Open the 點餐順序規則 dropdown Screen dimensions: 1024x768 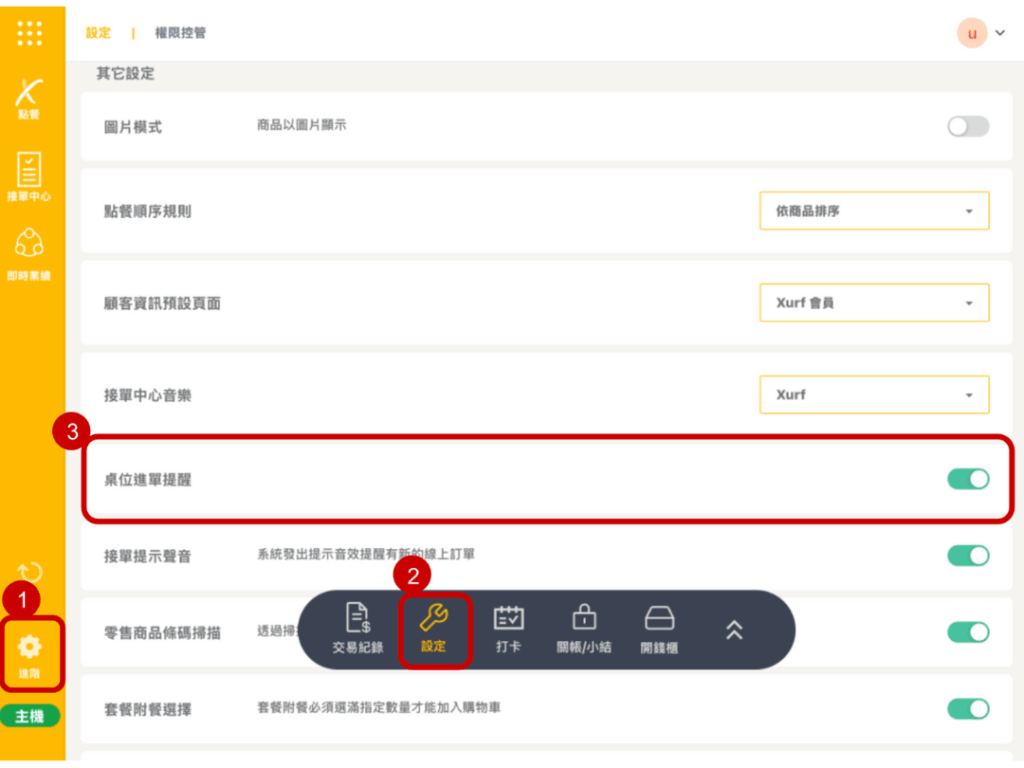[x=874, y=211]
